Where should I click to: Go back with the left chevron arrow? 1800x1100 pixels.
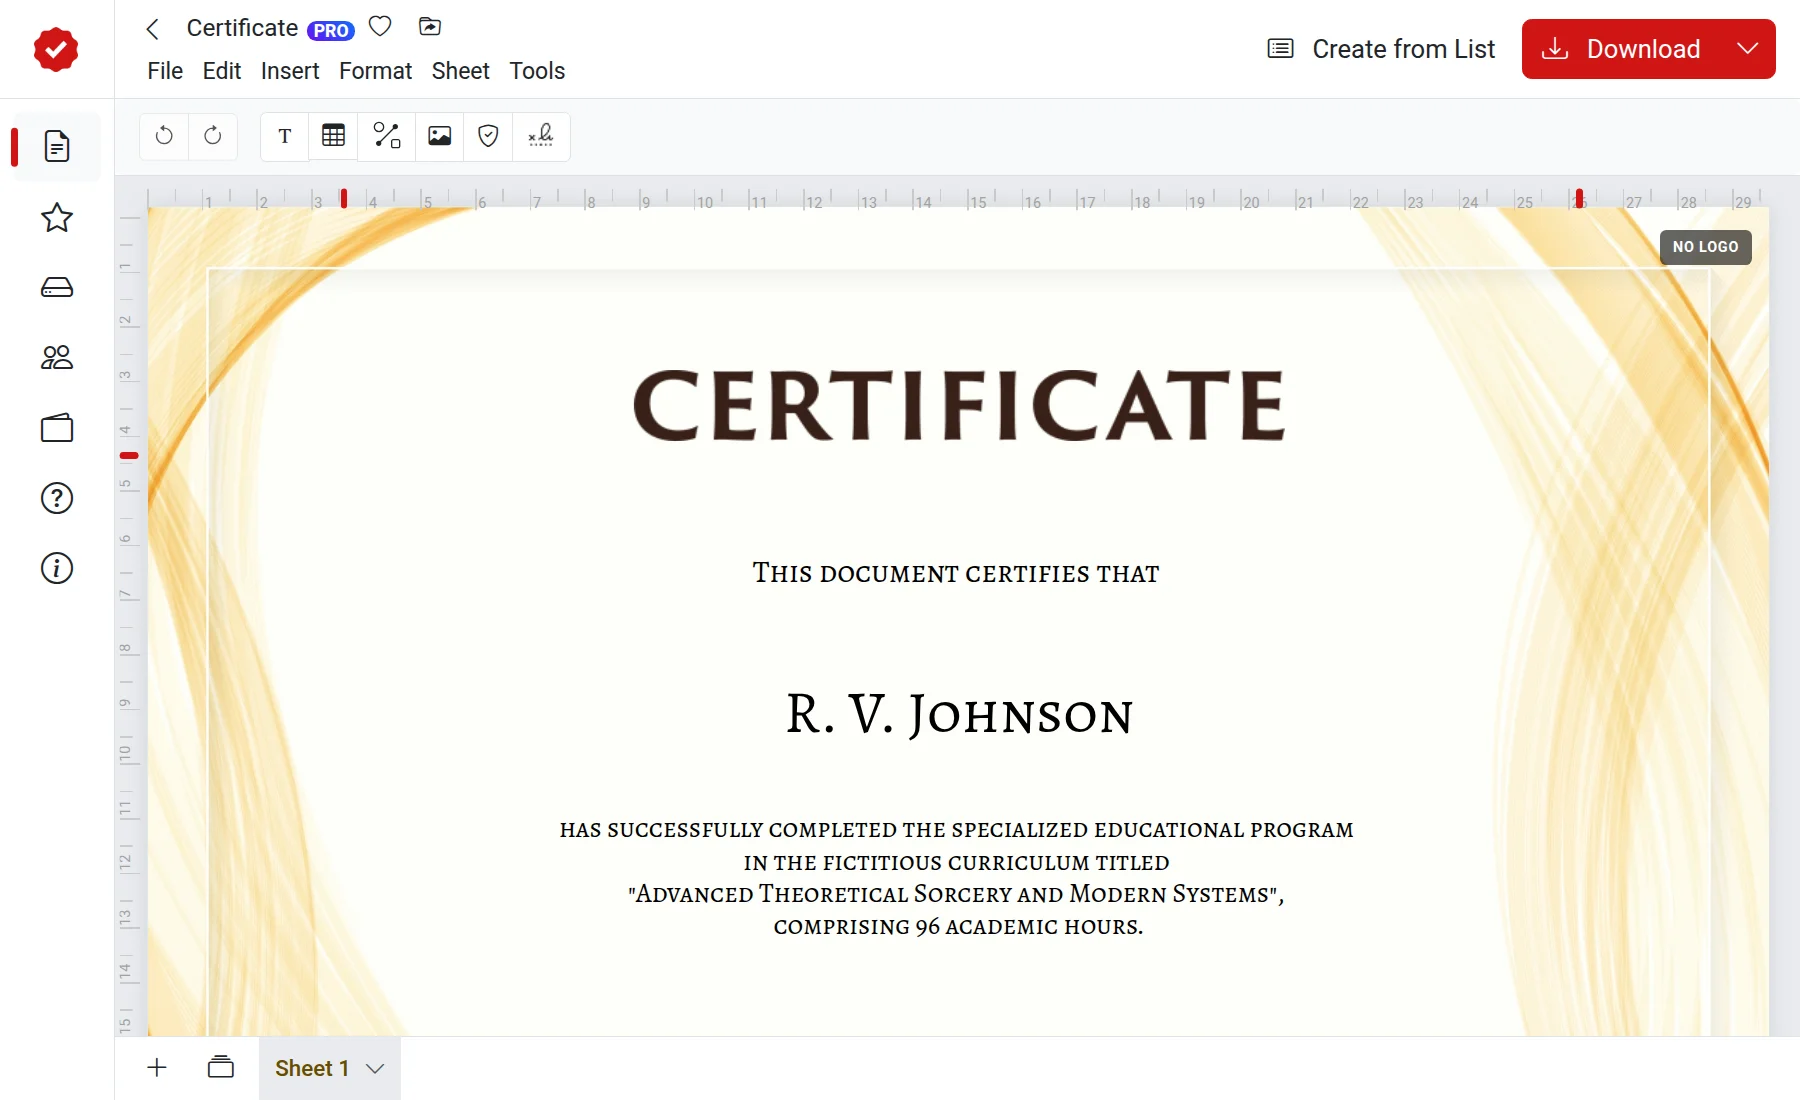pyautogui.click(x=153, y=29)
